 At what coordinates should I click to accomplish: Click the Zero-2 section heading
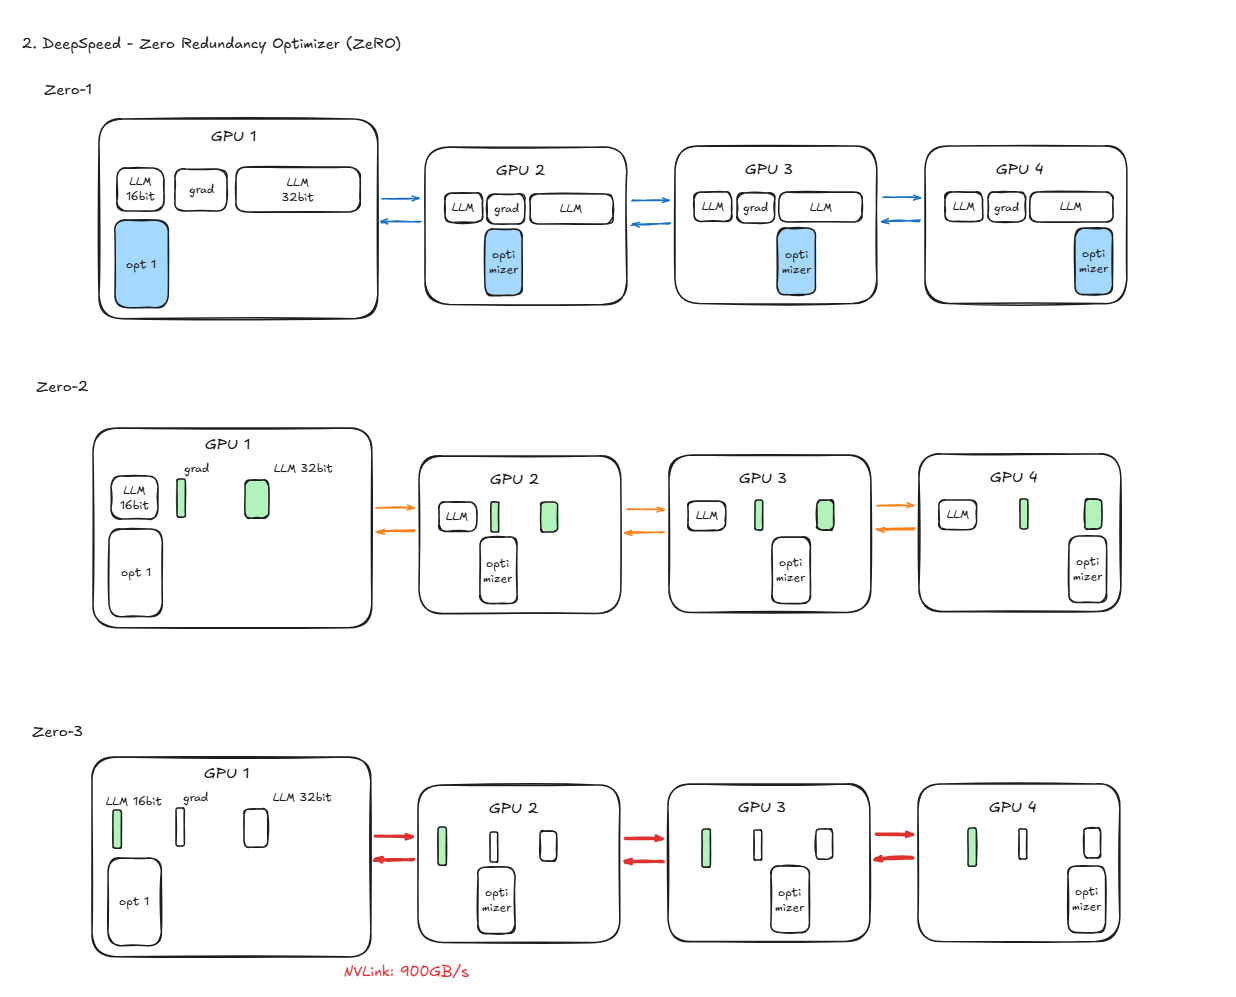click(62, 387)
